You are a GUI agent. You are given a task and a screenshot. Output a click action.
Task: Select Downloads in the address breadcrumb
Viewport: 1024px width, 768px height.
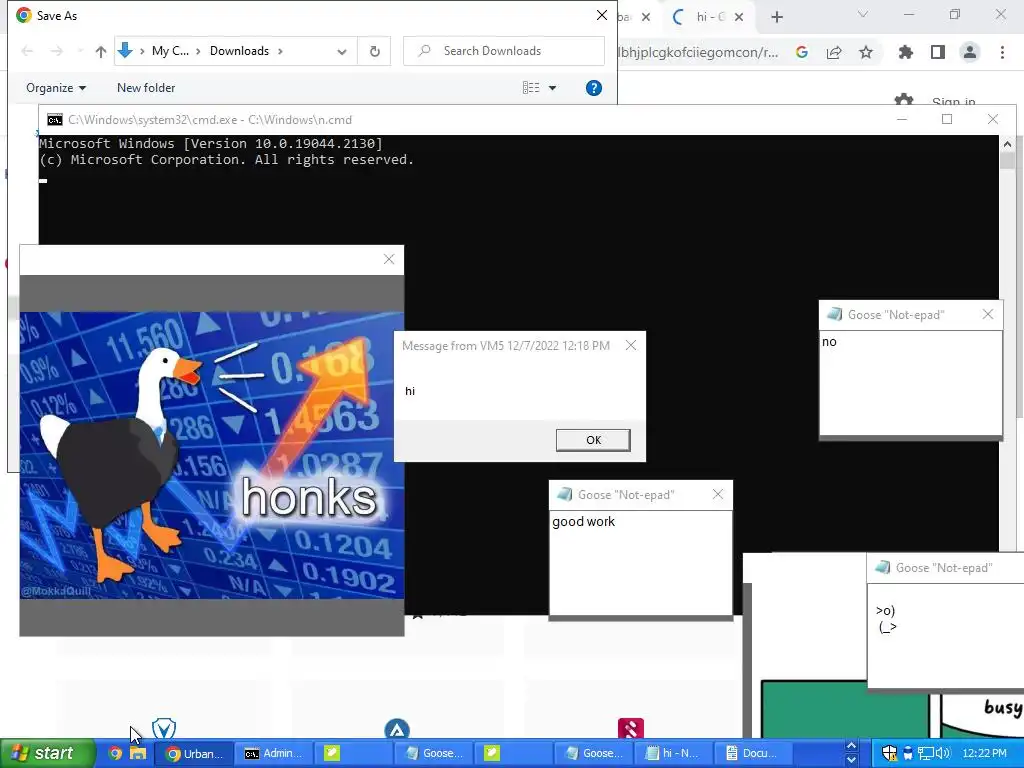pos(239,51)
